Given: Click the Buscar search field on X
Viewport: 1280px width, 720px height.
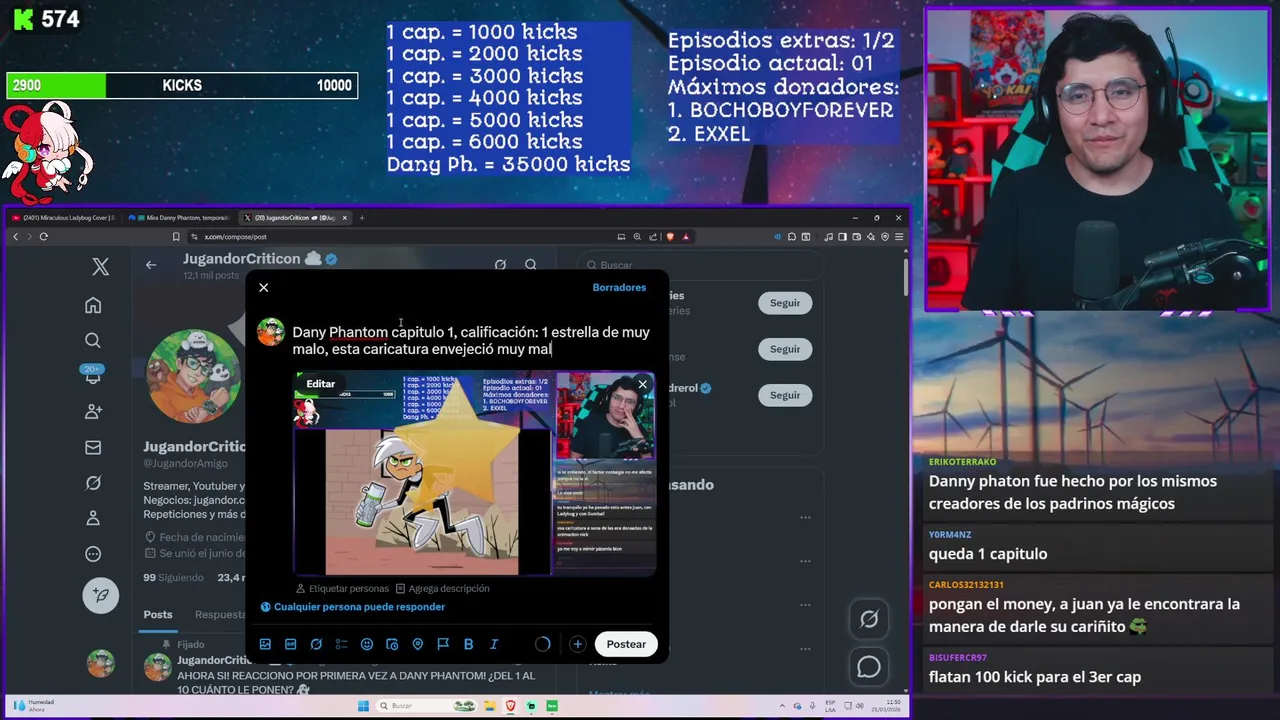Looking at the screenshot, I should [700, 265].
